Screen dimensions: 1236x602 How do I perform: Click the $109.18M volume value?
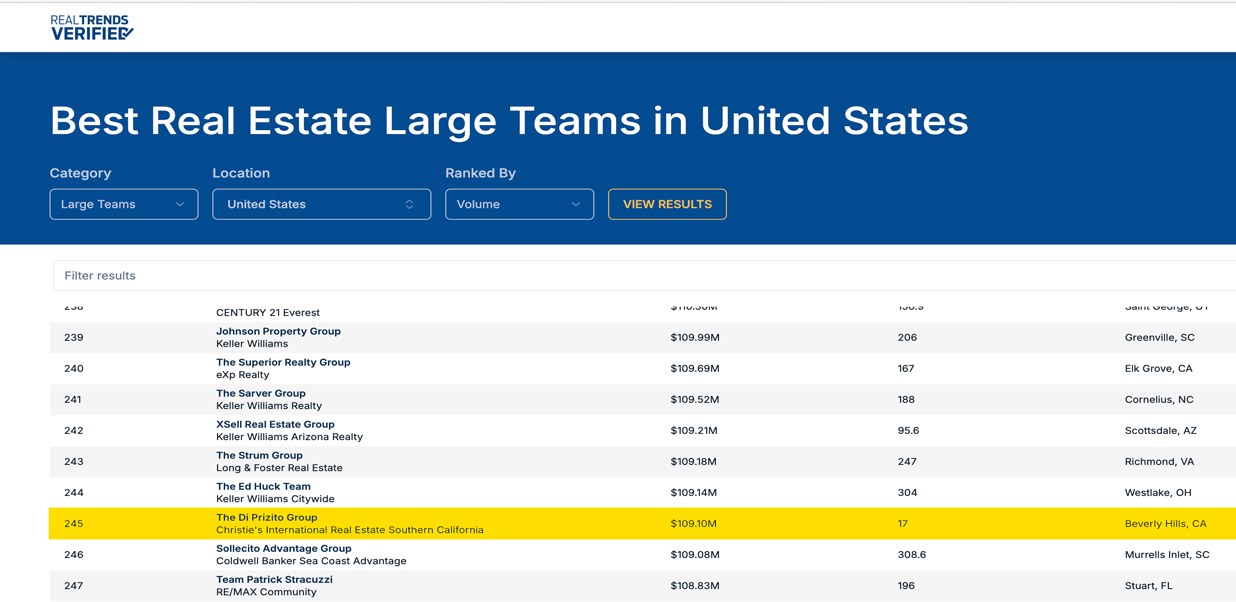coord(694,462)
